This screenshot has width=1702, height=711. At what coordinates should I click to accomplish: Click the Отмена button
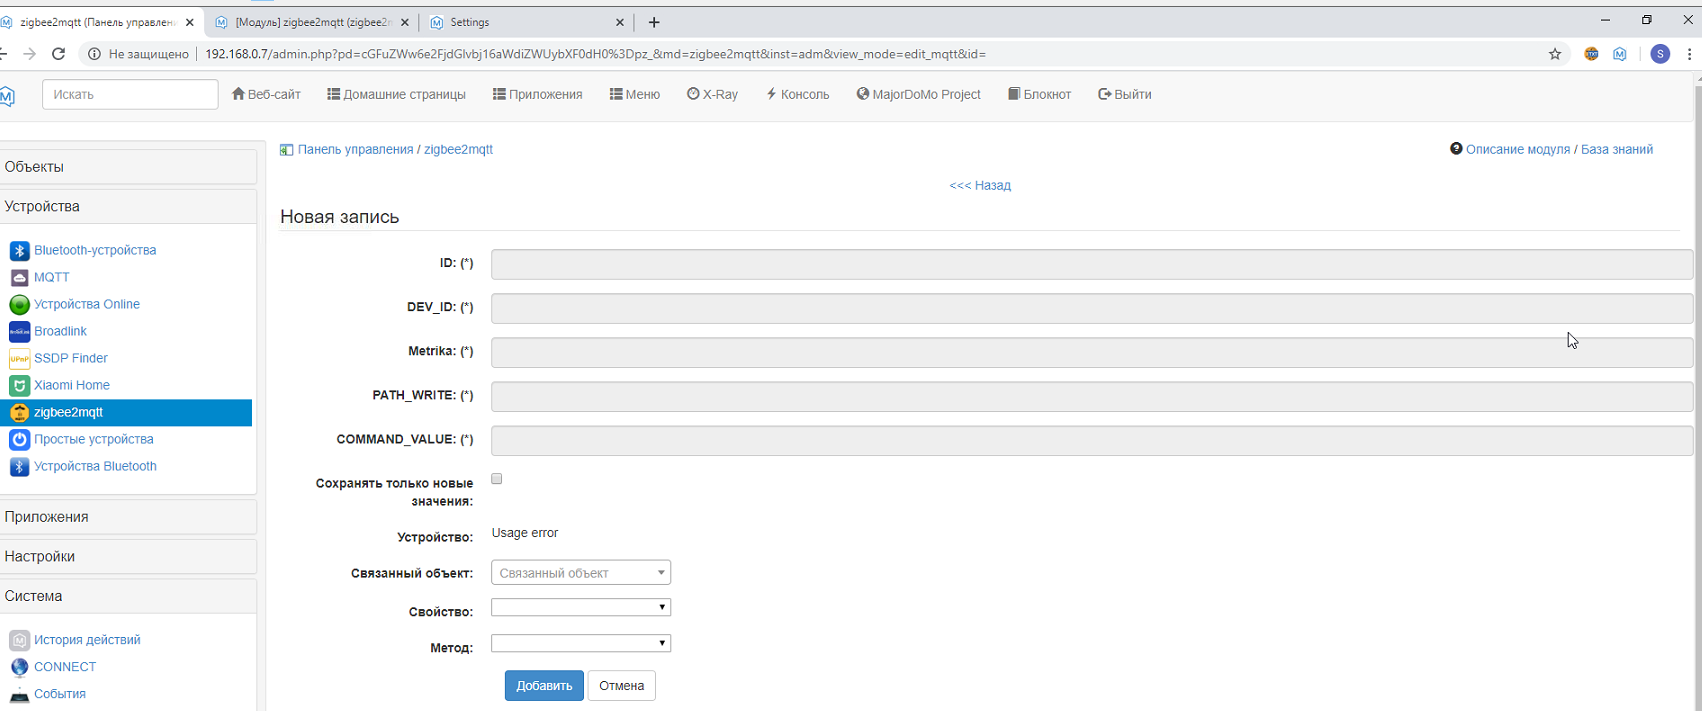[x=621, y=686]
